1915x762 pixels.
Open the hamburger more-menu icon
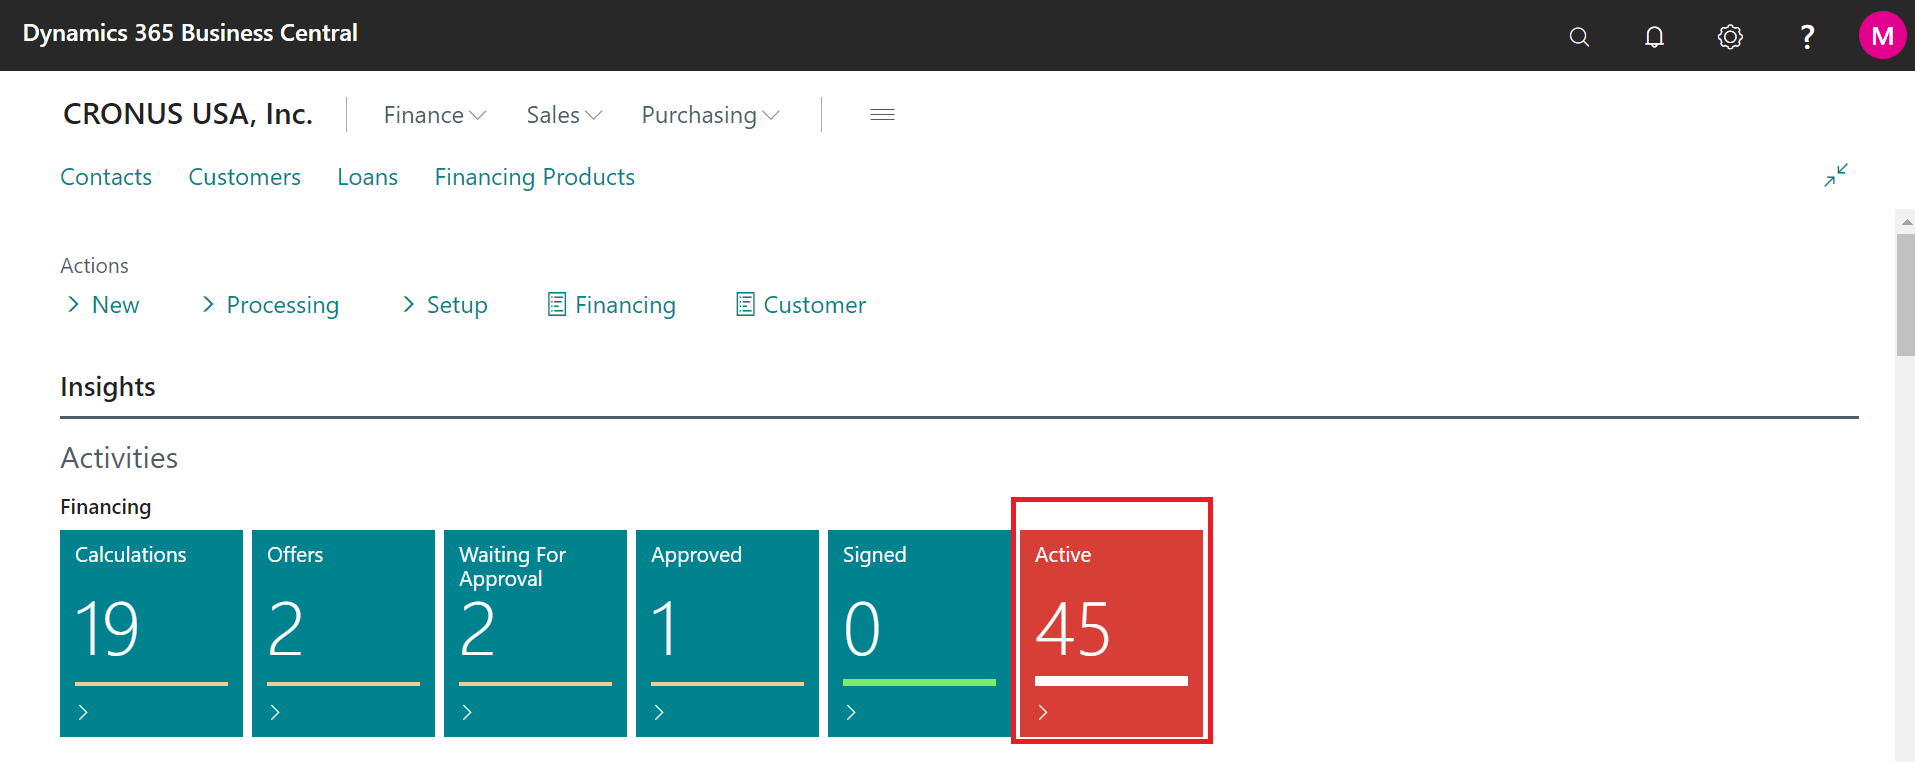(x=882, y=115)
